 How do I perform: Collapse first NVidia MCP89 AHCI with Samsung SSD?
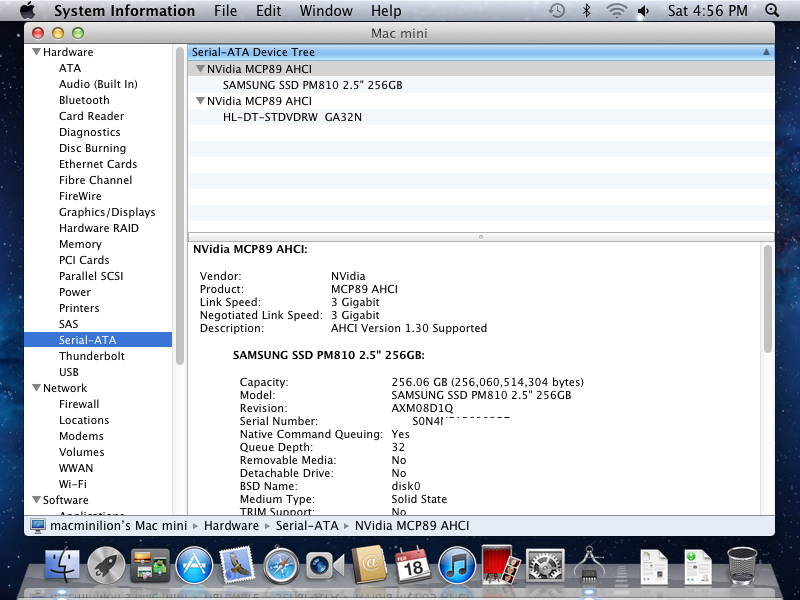coord(201,68)
